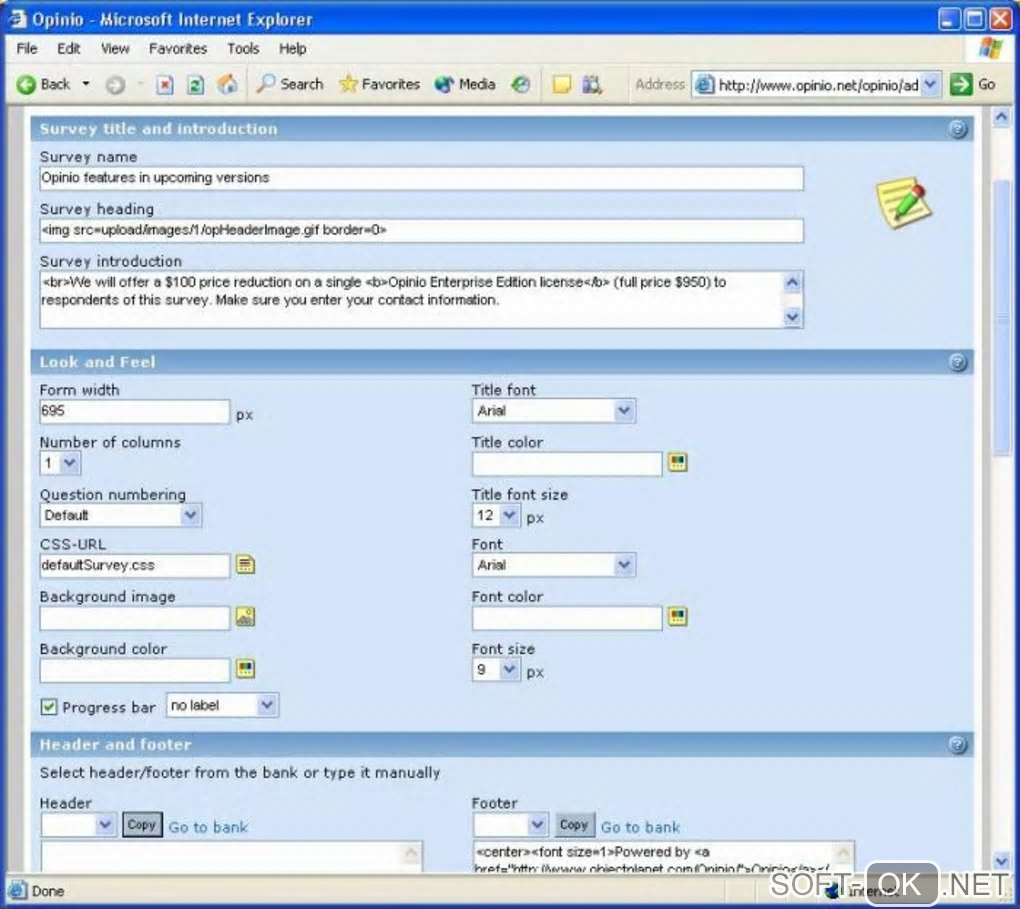Click the page icon in address bar
The width and height of the screenshot is (1020, 909).
coord(705,85)
